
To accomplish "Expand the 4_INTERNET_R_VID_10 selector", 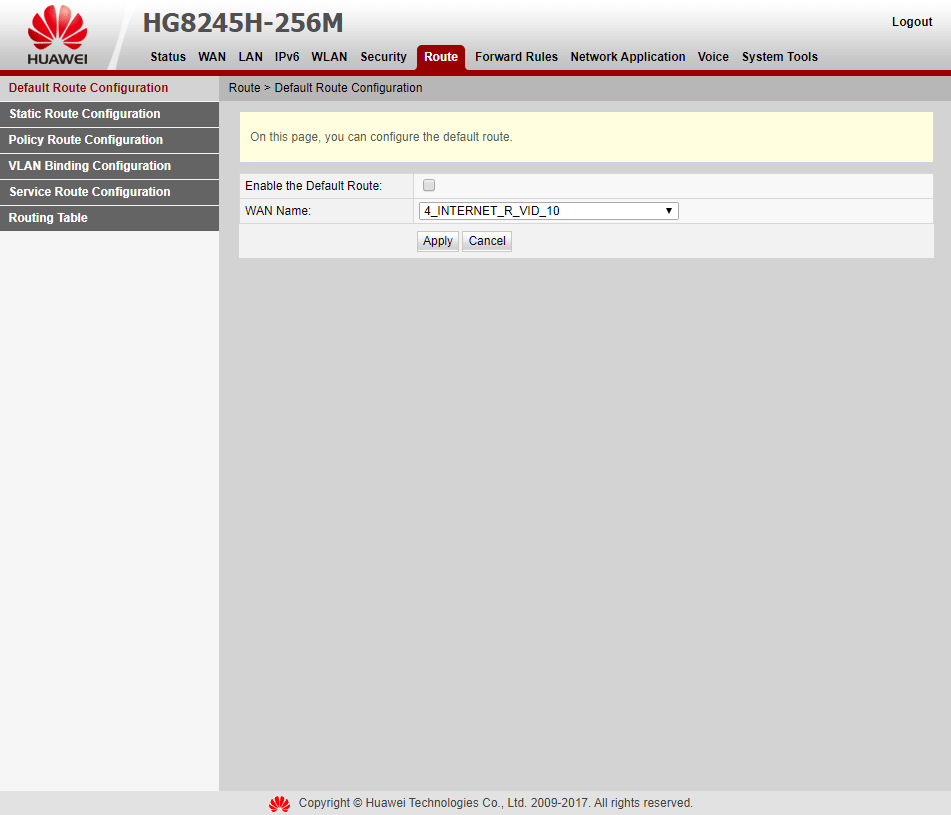I will click(x=668, y=211).
